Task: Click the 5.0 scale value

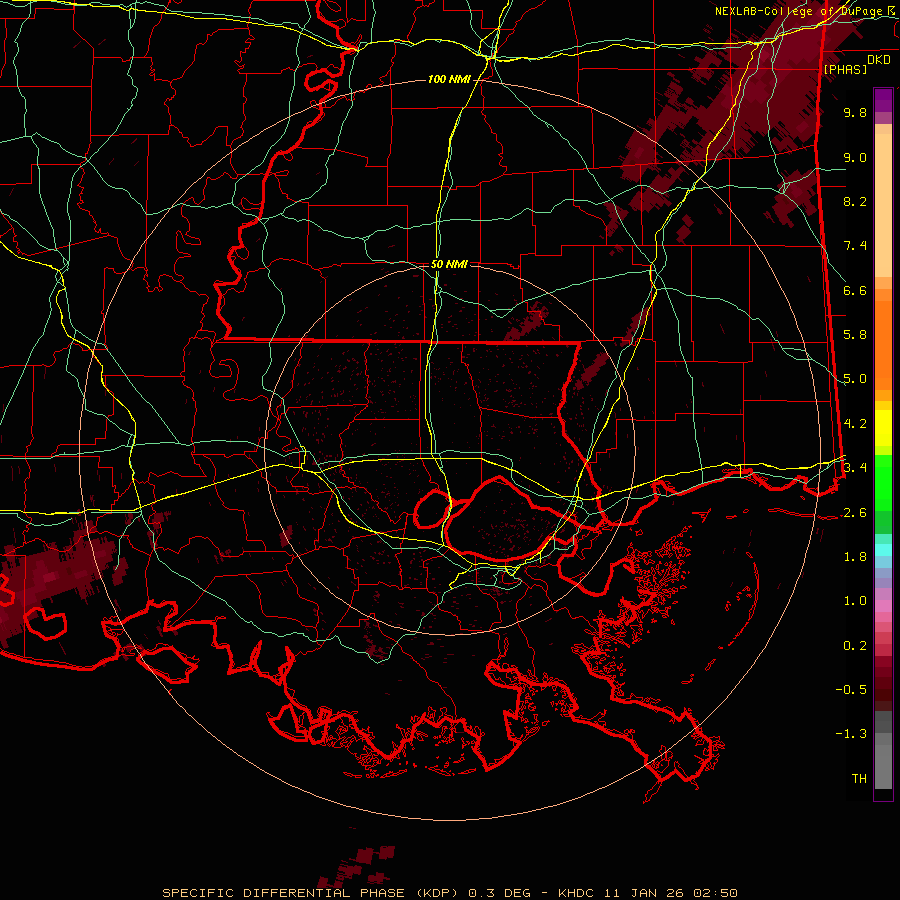Action: 855,379
